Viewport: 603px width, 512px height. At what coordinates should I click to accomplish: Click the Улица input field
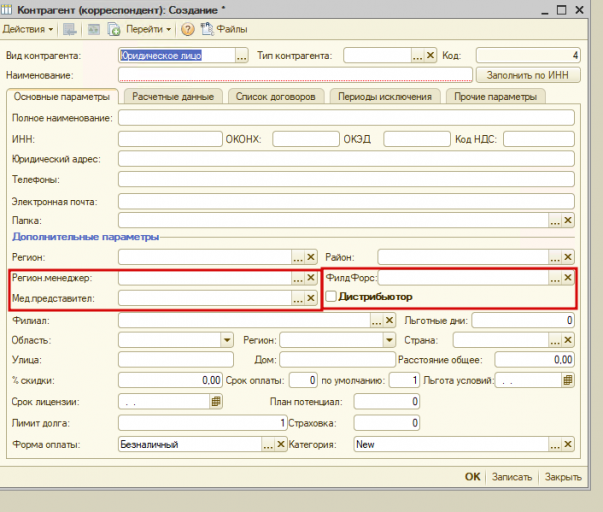coord(176,360)
